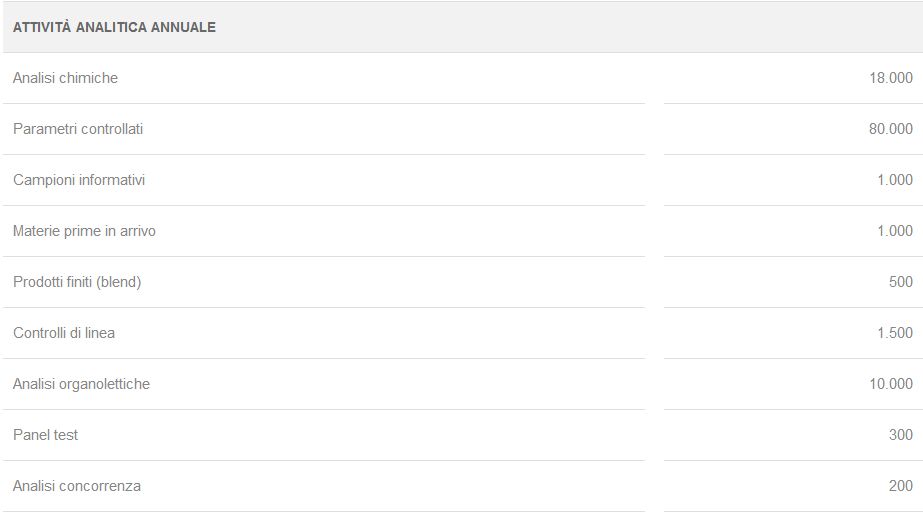
Task: Select the Materie prime in arrivo label
Action: pyautogui.click(x=84, y=231)
